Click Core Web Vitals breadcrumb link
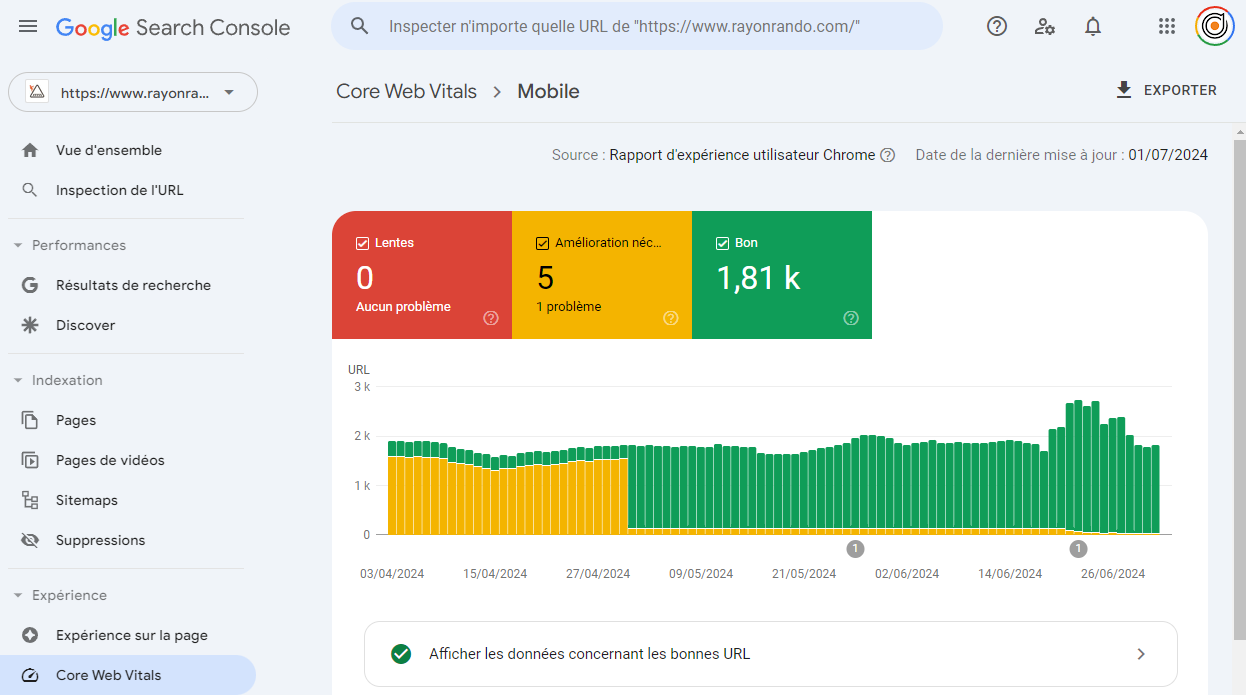1246x695 pixels. pos(407,91)
